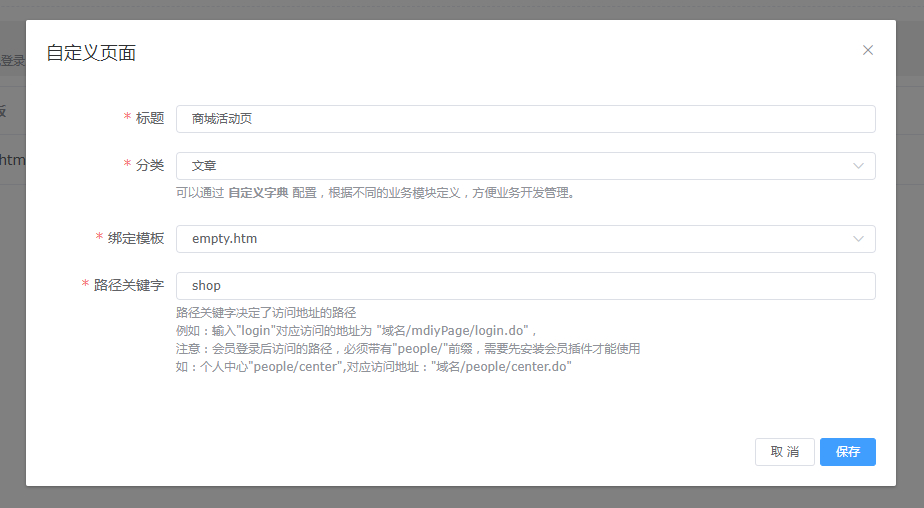Click the 路径关键字 field label

(x=128, y=285)
